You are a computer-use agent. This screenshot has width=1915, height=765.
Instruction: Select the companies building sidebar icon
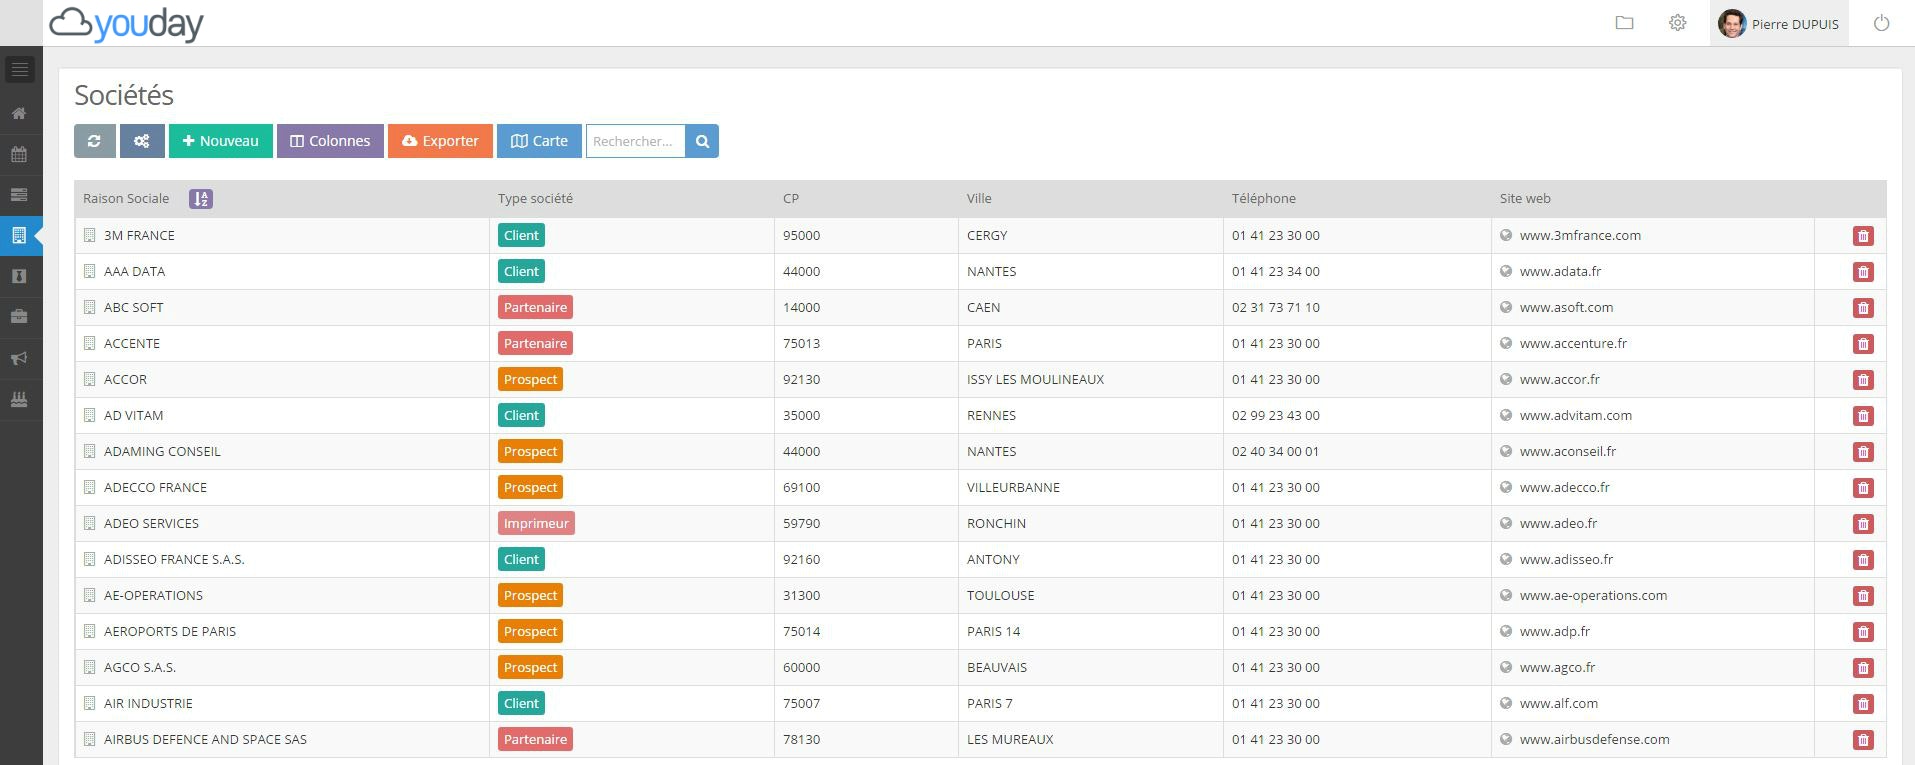click(x=19, y=236)
